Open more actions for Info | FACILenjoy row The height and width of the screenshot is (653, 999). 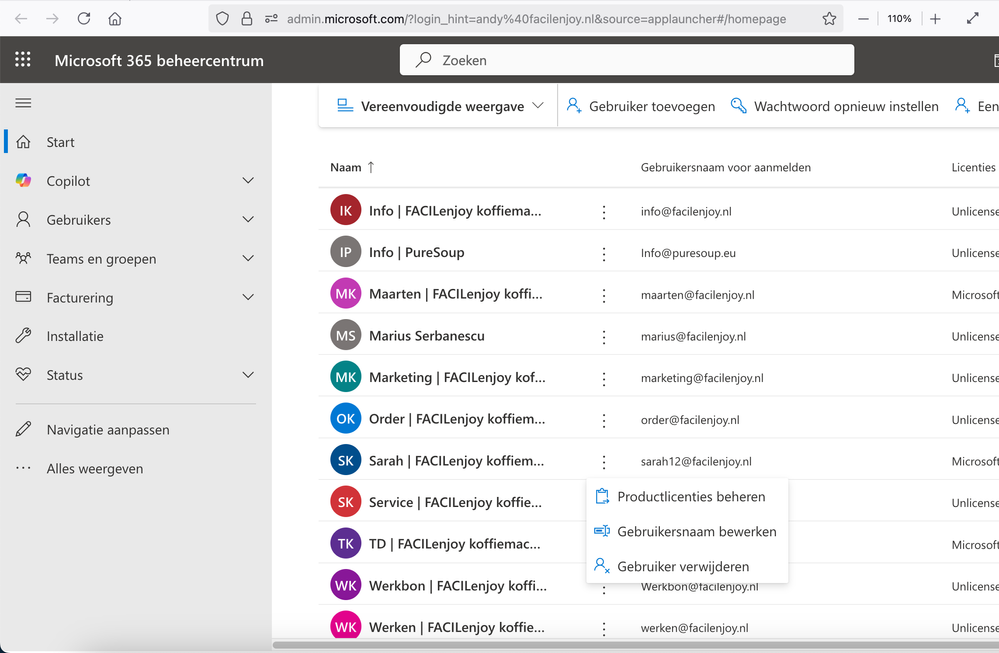pyautogui.click(x=604, y=212)
